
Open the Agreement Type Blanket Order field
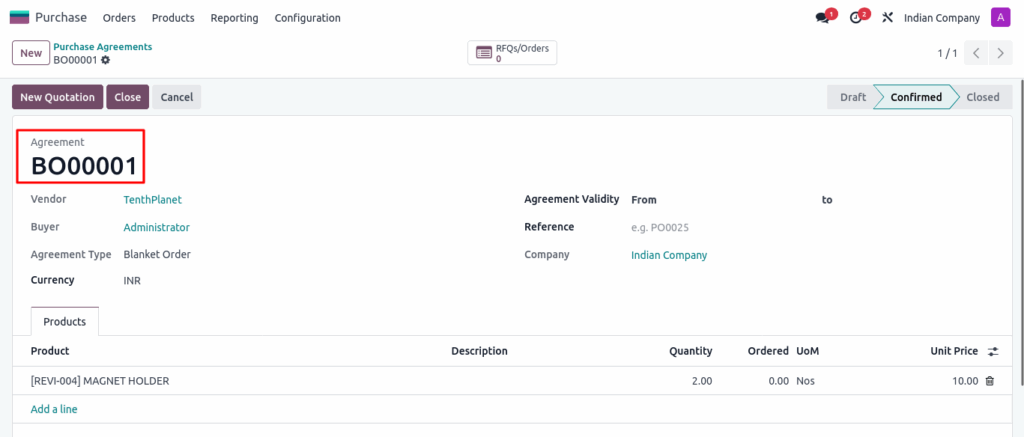[x=157, y=255]
